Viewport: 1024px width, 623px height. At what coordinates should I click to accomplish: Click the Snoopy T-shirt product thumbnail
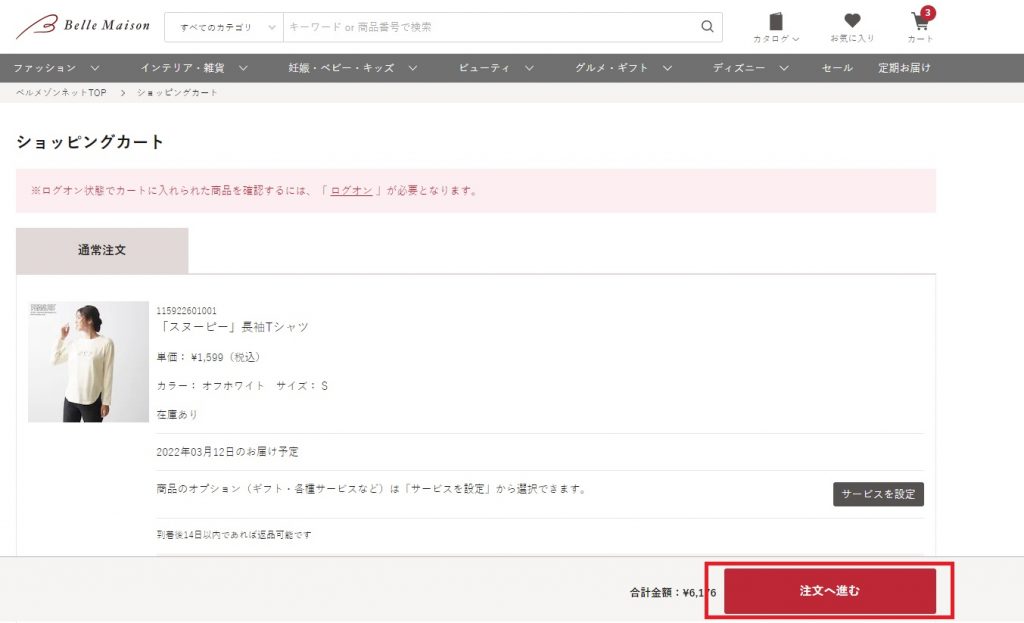88,362
